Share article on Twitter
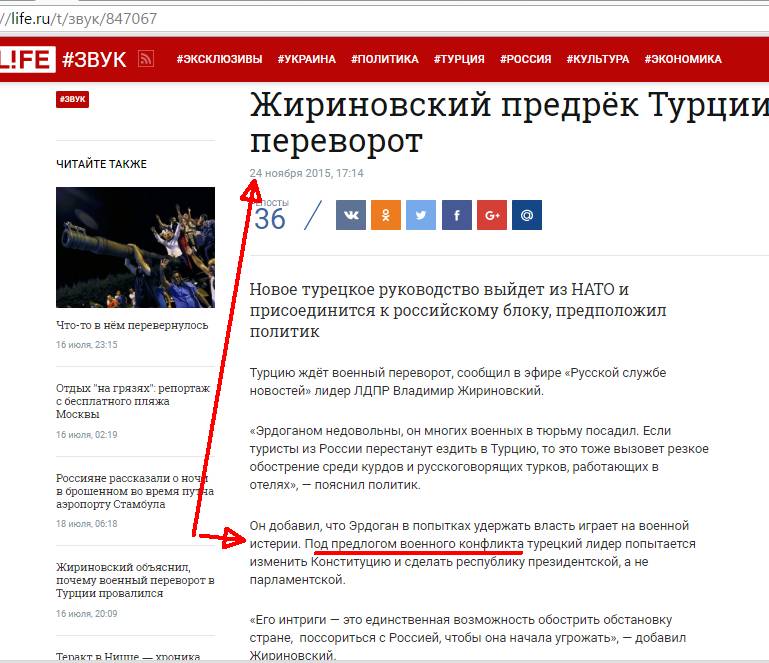 pos(421,215)
